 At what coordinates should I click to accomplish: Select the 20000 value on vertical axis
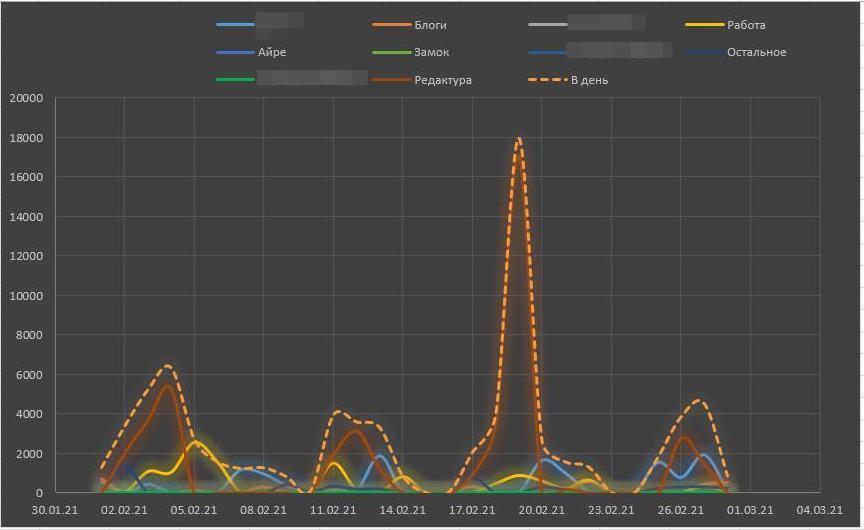coord(25,98)
